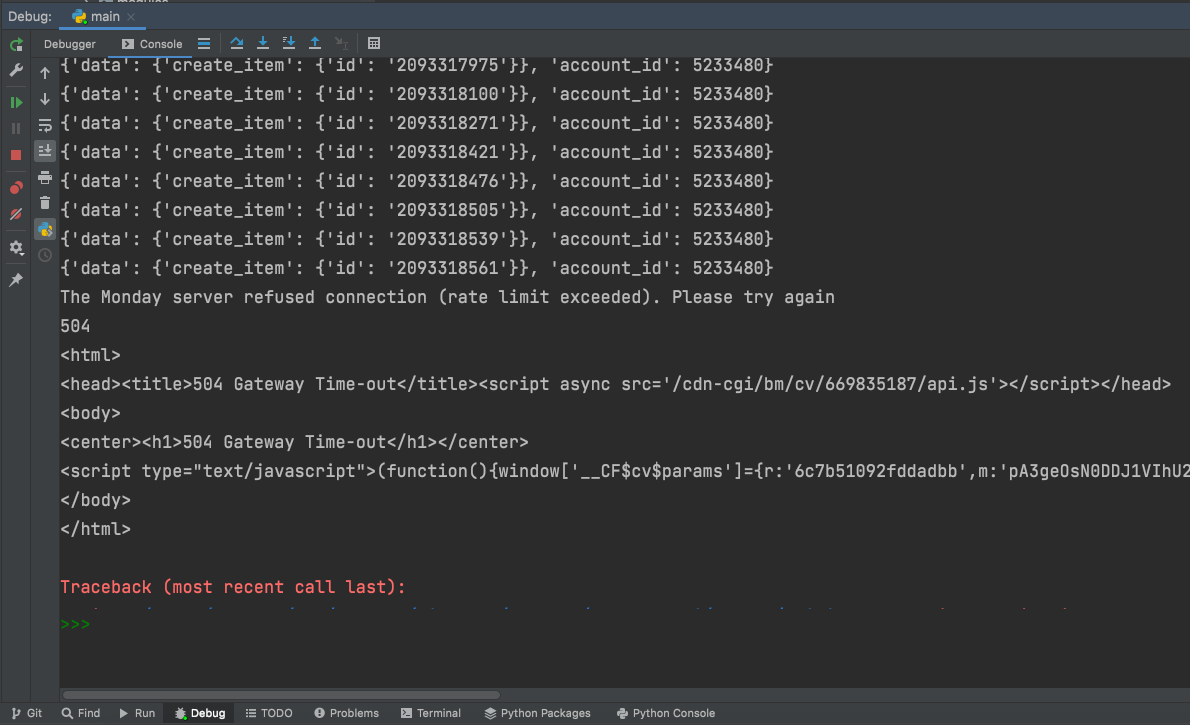Click the green >>> console input prompt
The image size is (1190, 725).
coord(75,624)
